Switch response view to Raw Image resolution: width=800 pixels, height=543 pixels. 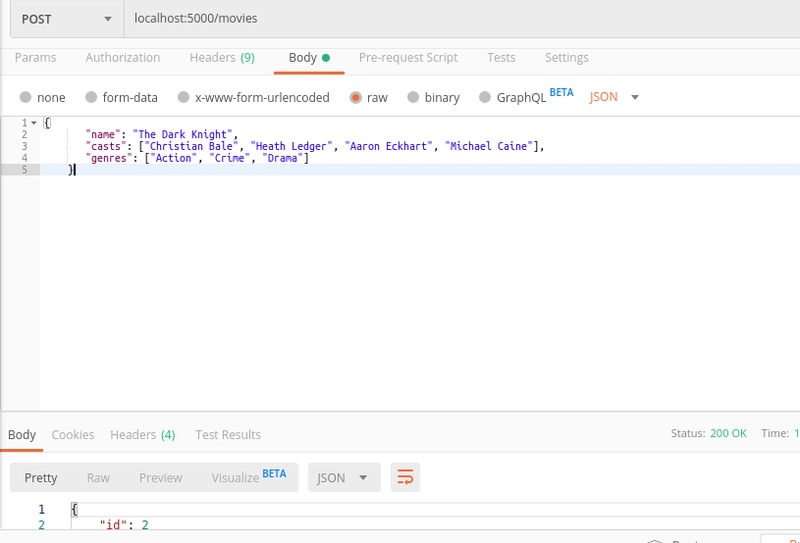tap(98, 478)
